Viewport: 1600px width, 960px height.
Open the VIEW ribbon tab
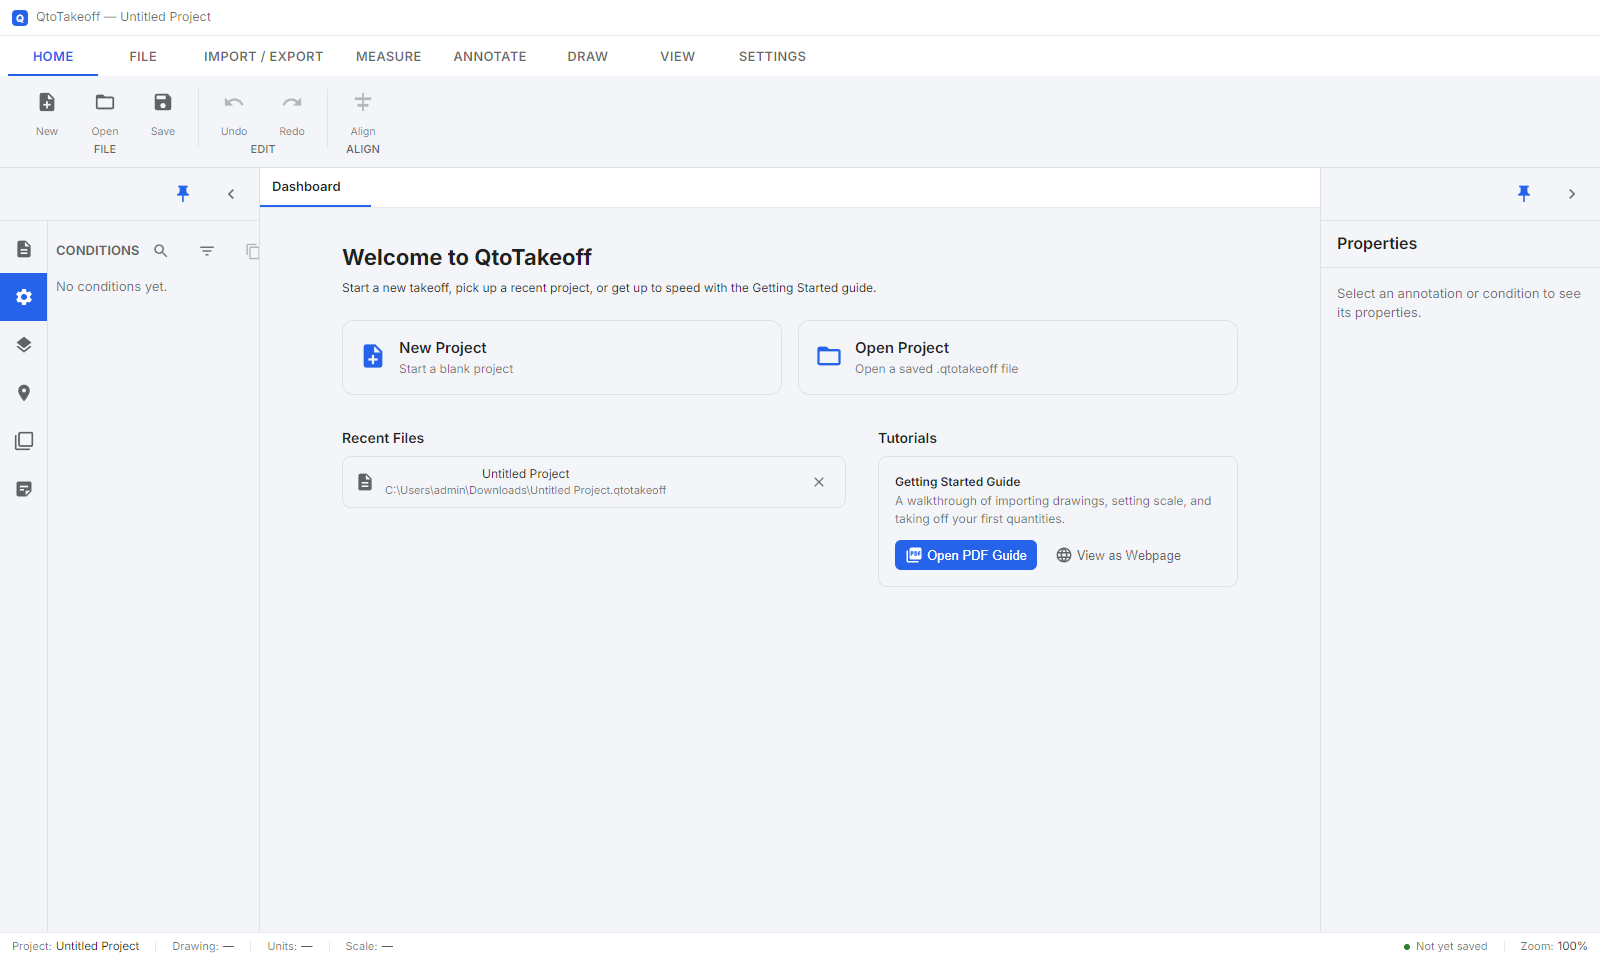click(678, 57)
